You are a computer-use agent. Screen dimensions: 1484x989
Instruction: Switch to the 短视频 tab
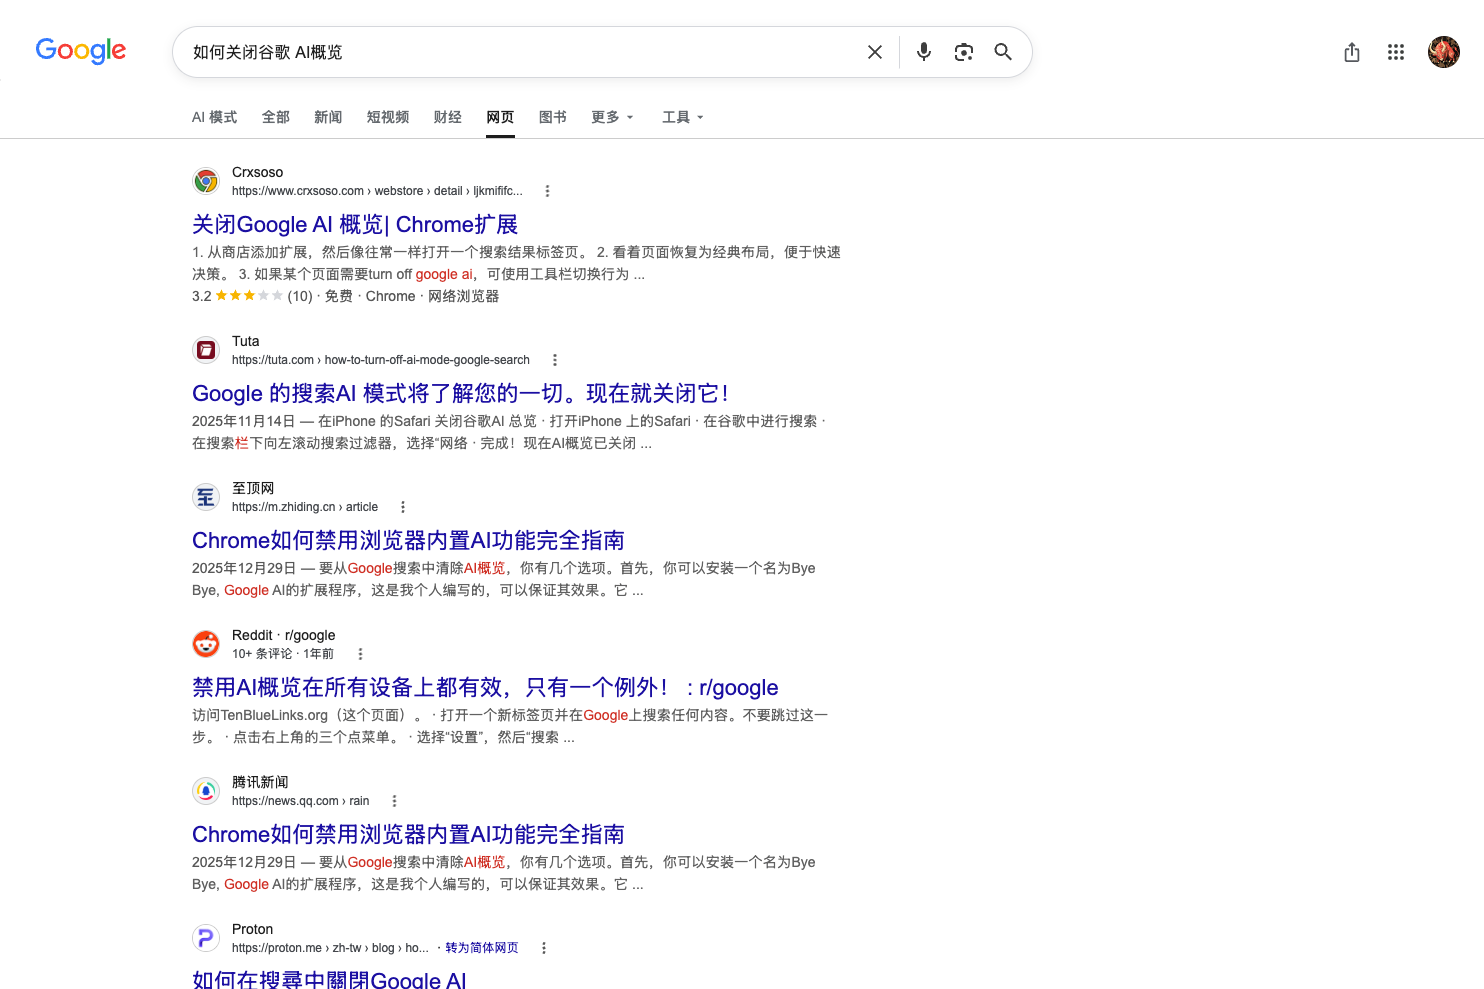(x=388, y=117)
